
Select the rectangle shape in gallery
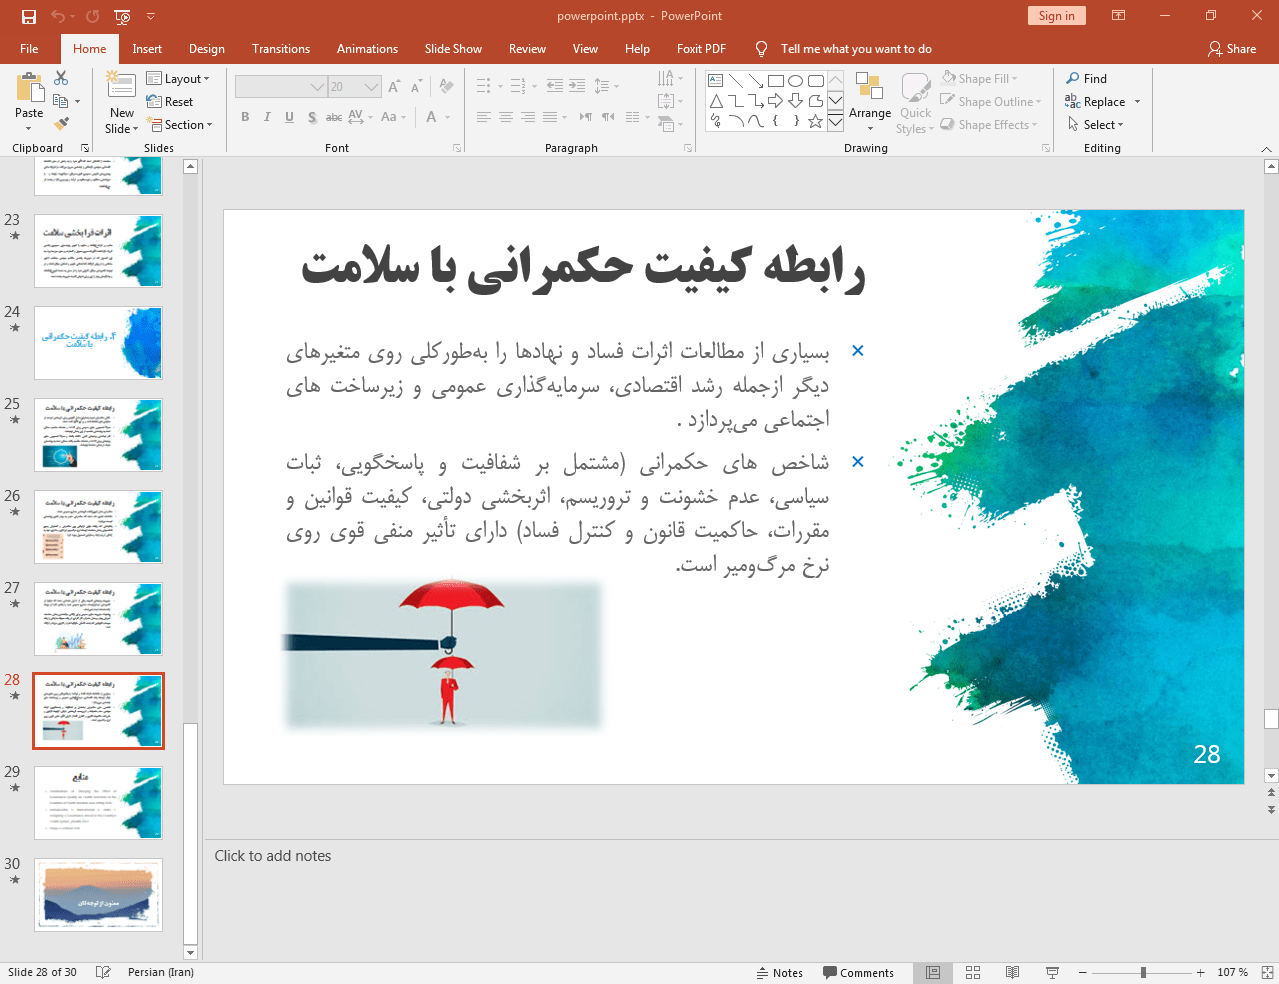pos(776,81)
